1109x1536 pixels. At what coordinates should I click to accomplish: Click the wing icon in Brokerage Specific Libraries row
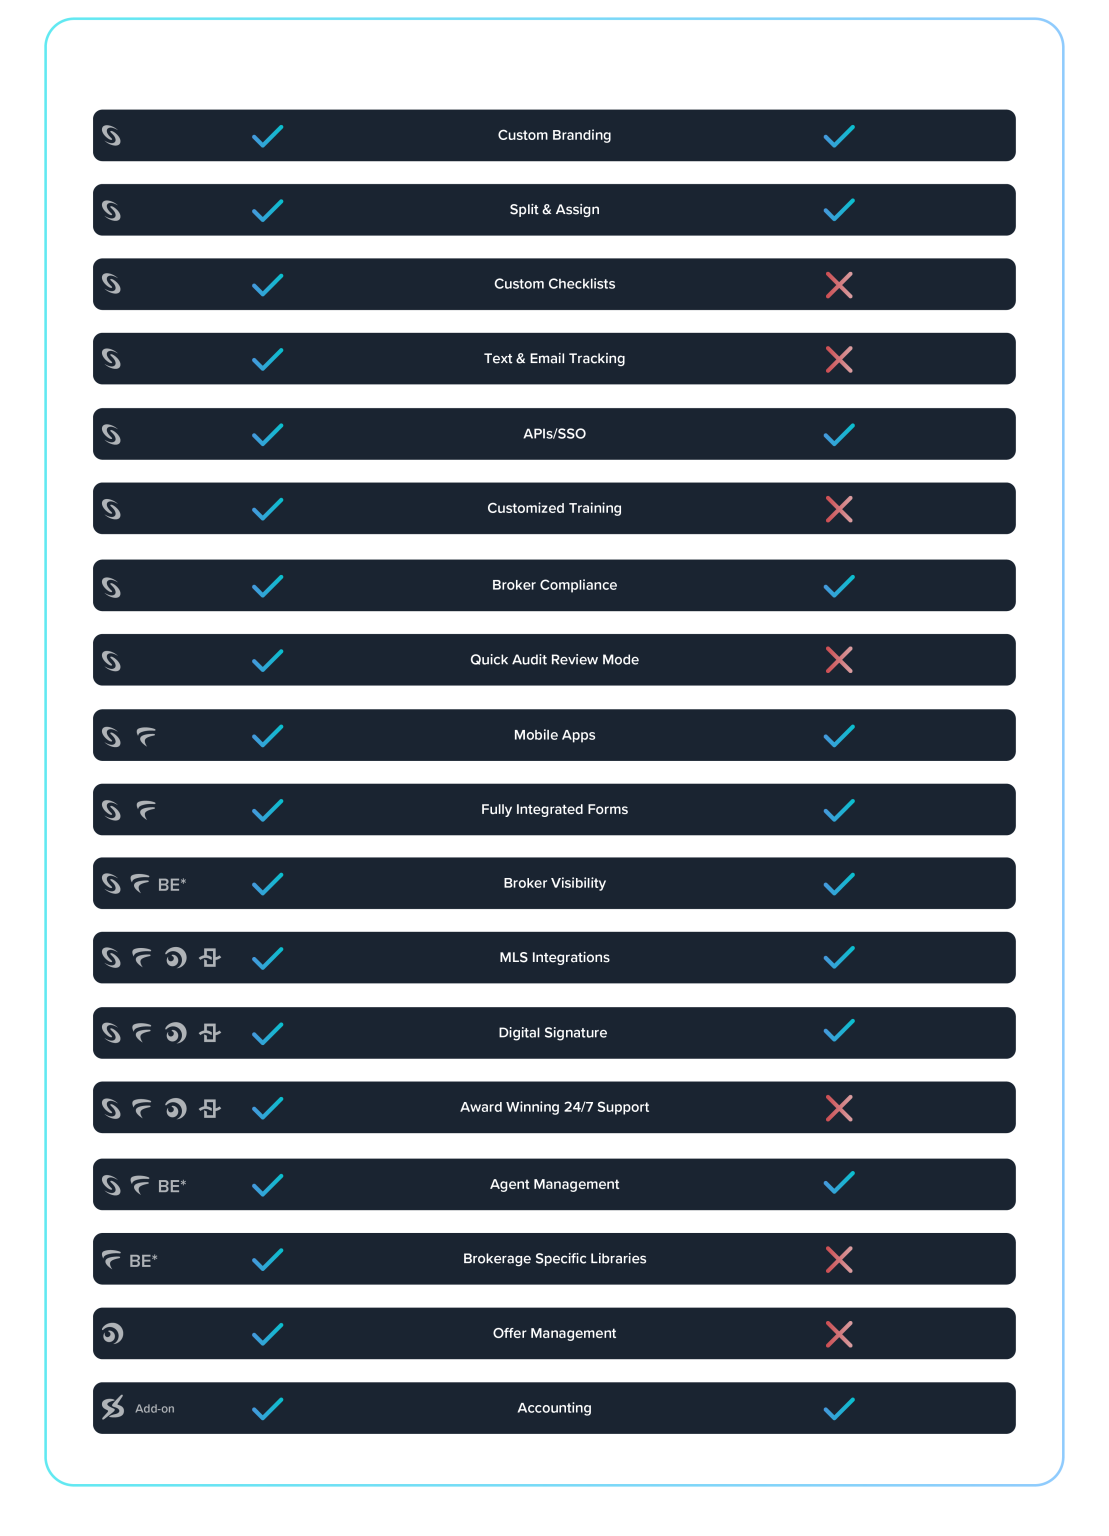point(111,1259)
